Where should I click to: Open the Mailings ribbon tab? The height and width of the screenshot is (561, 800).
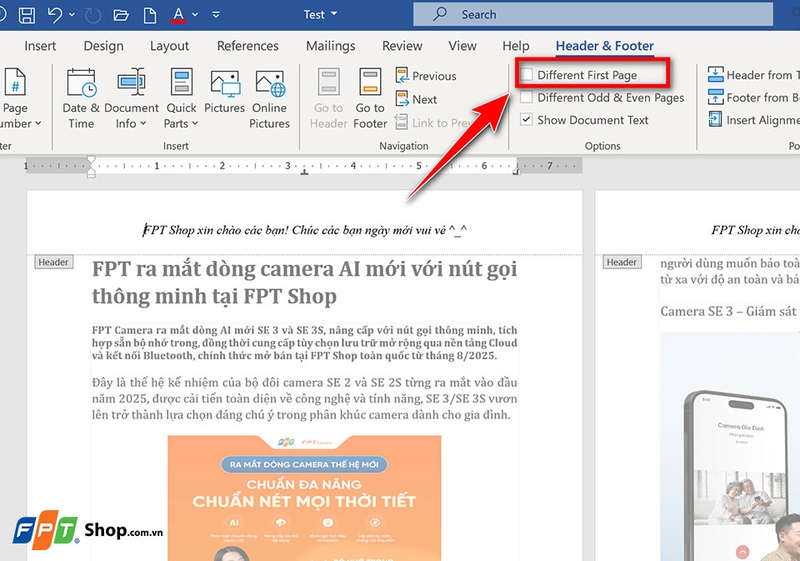[331, 46]
